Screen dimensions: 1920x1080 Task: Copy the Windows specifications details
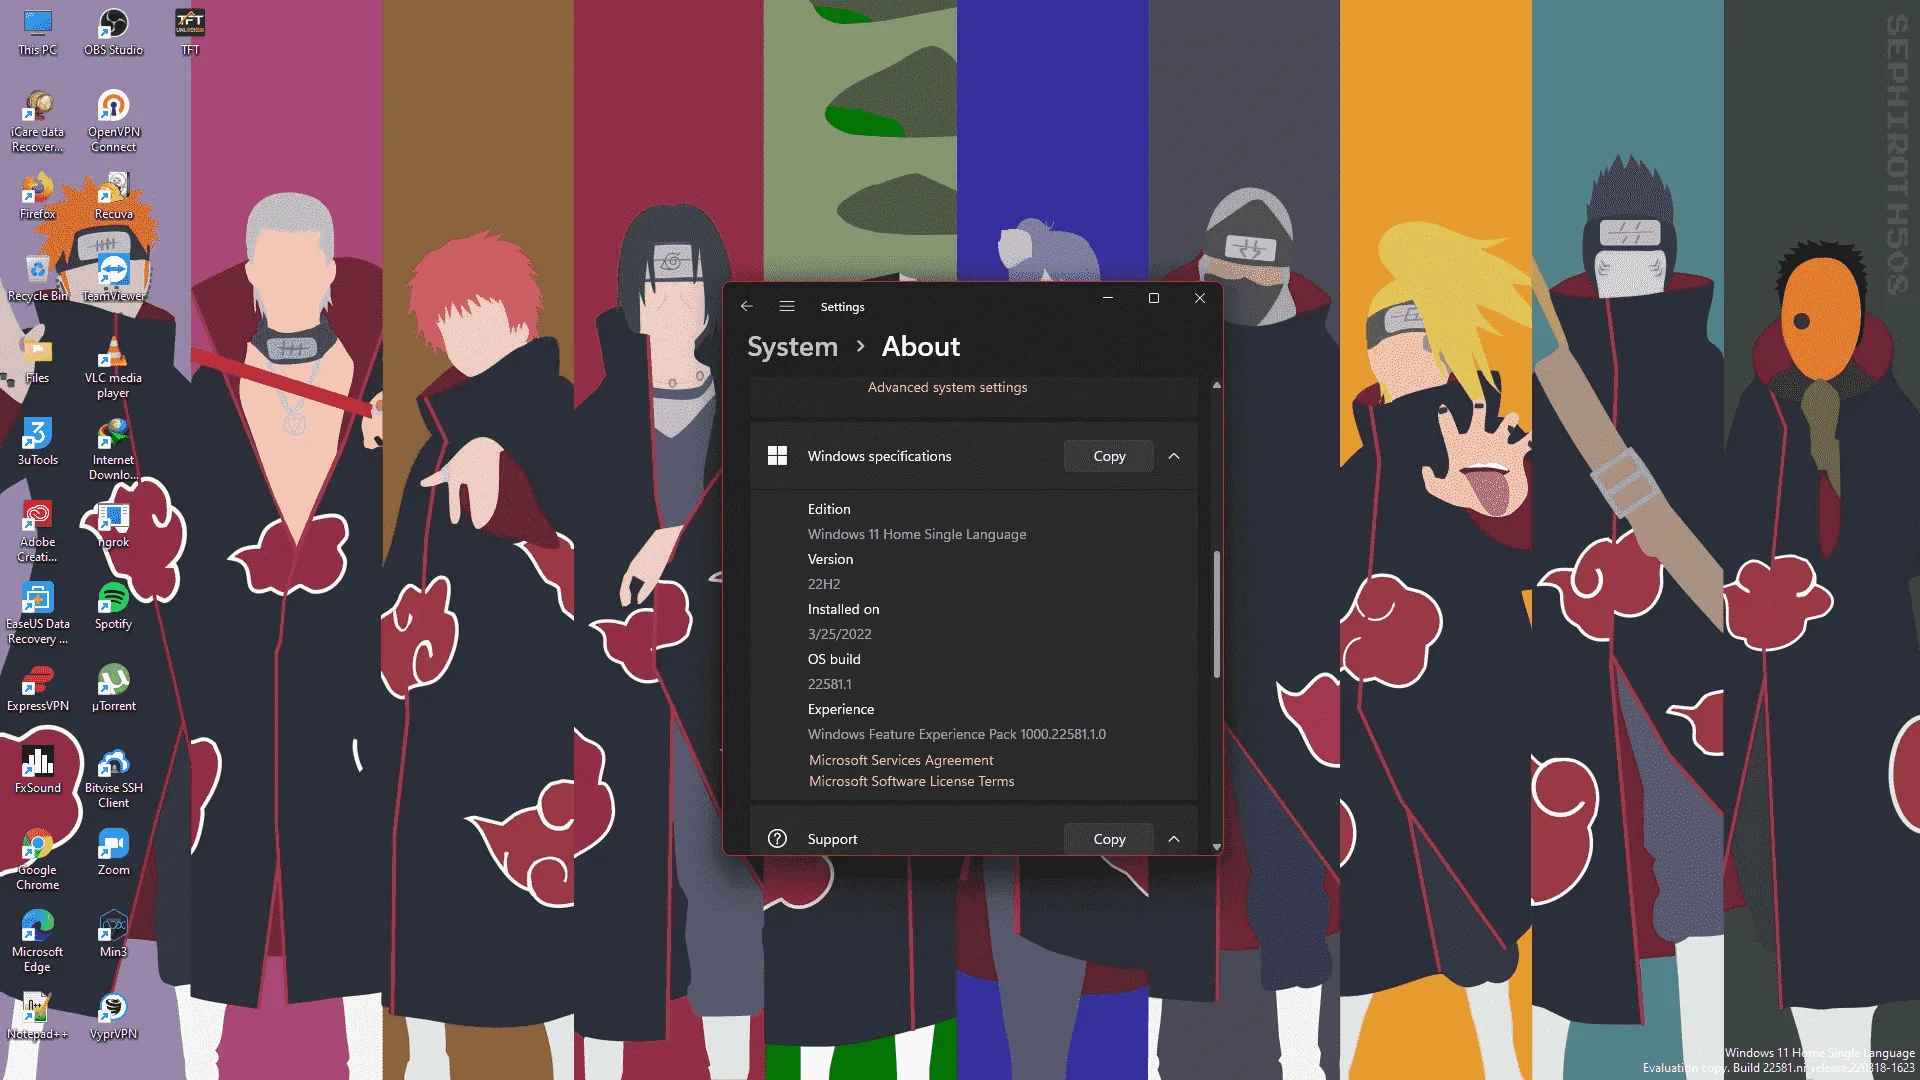[x=1109, y=456]
